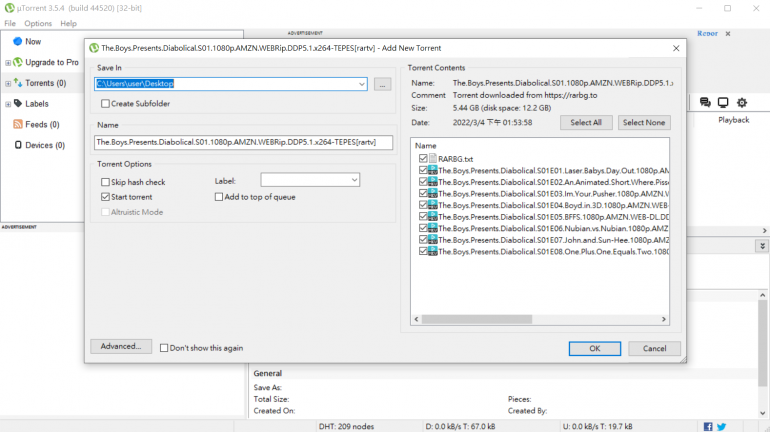The image size is (770, 432).
Task: Open the Save In path dropdown
Action: 361,84
